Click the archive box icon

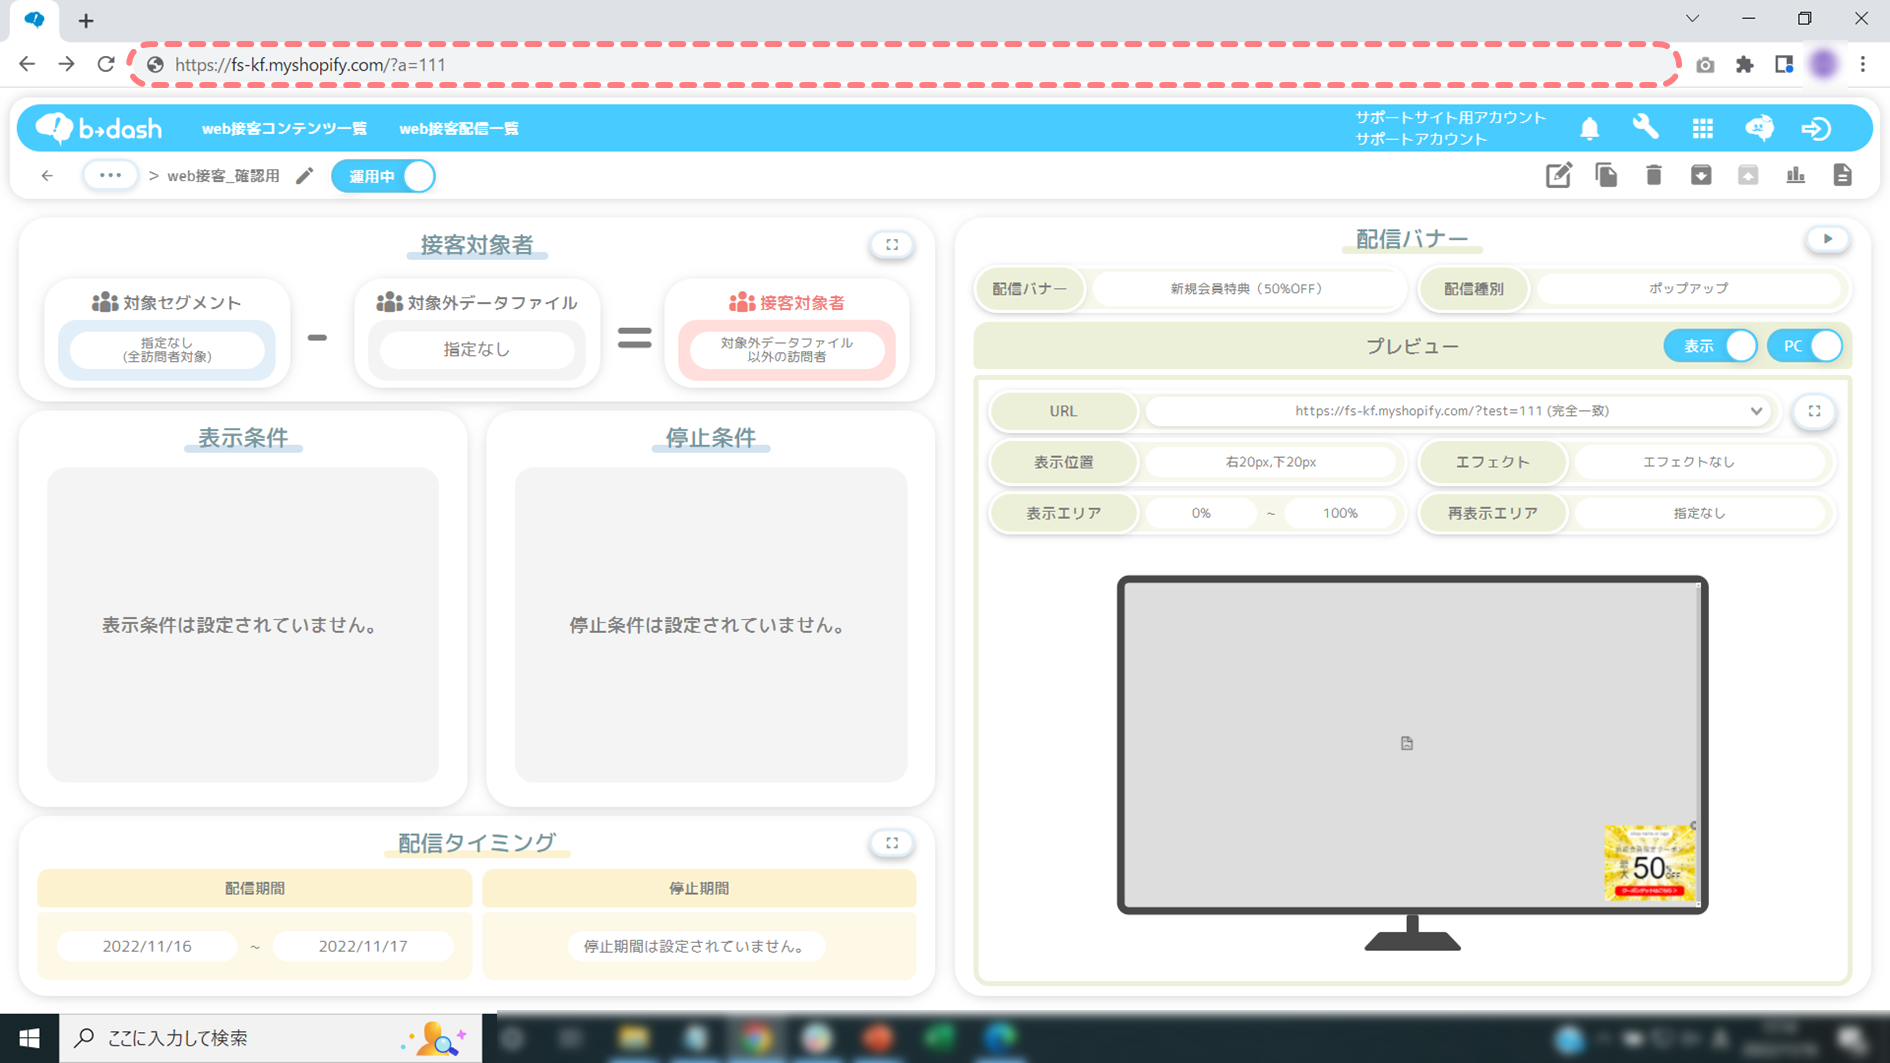[x=1700, y=175]
